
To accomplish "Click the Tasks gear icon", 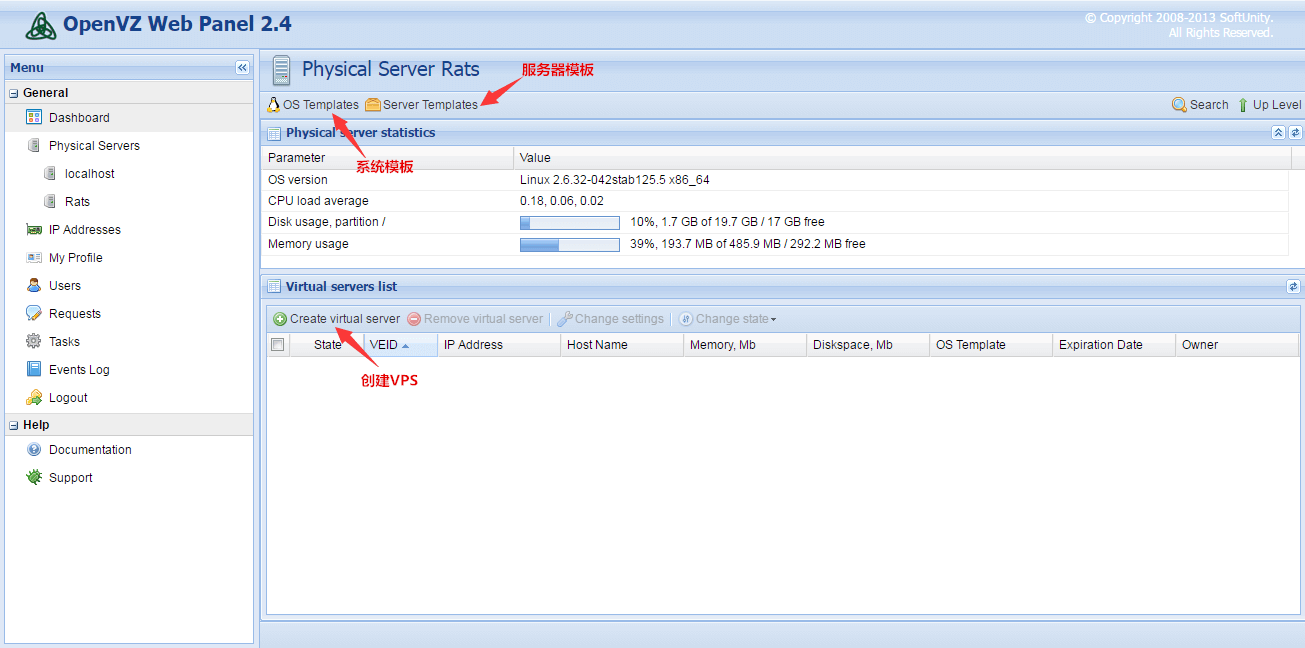I will click(x=34, y=342).
